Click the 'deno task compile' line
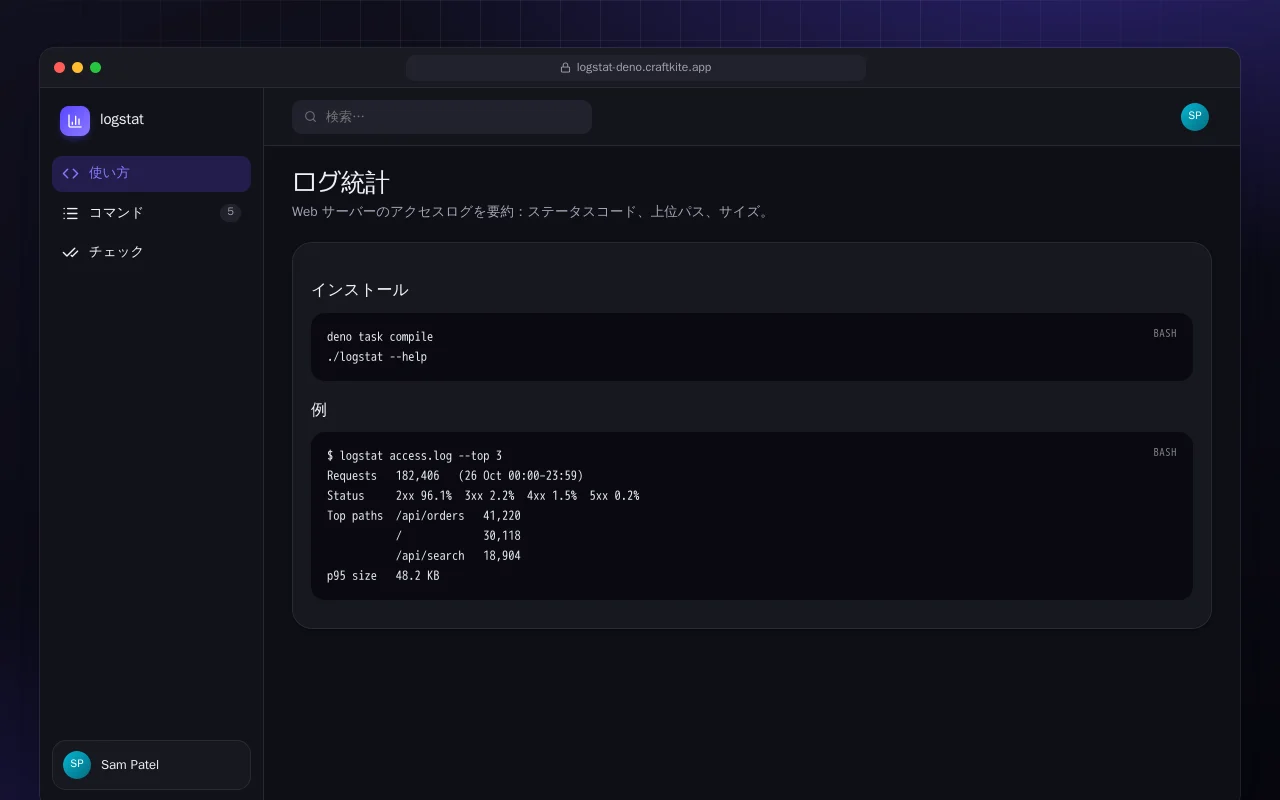The image size is (1280, 800). click(380, 337)
